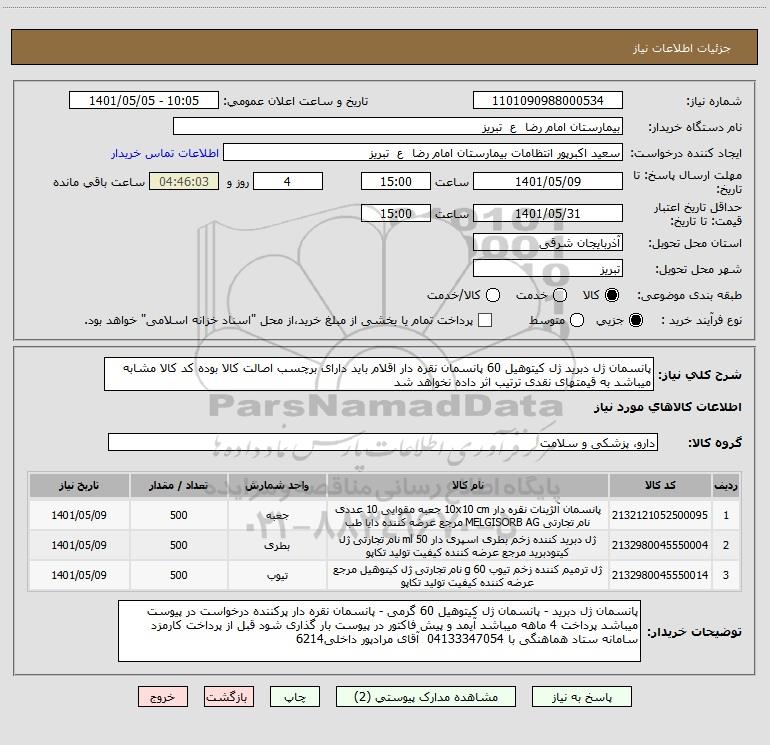
Task: Select the کالا/خدمت radio button
Action: 493,295
